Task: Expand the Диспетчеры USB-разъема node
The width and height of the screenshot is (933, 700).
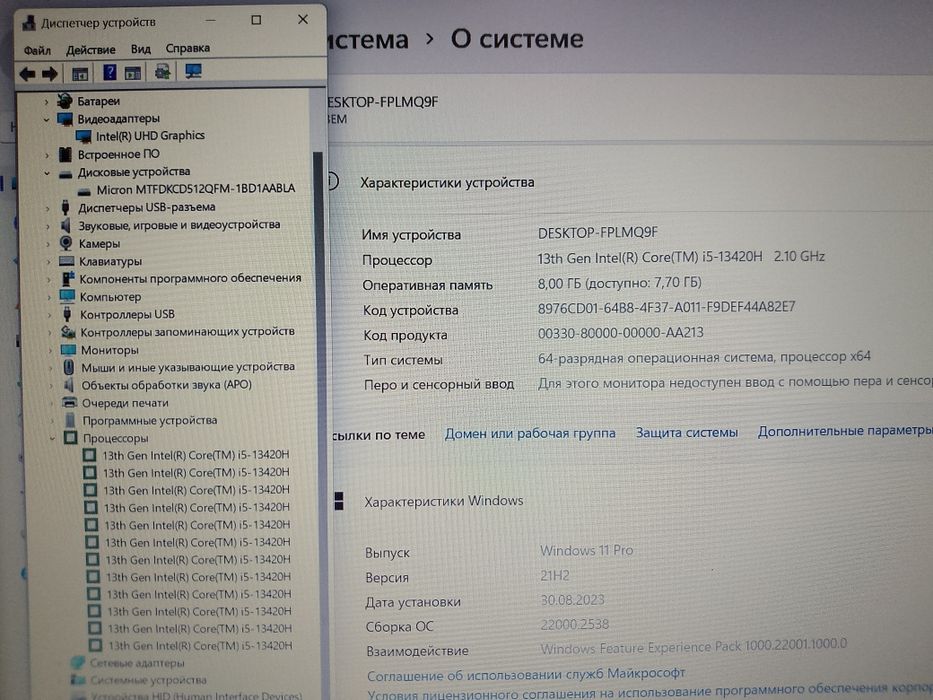Action: coord(48,208)
